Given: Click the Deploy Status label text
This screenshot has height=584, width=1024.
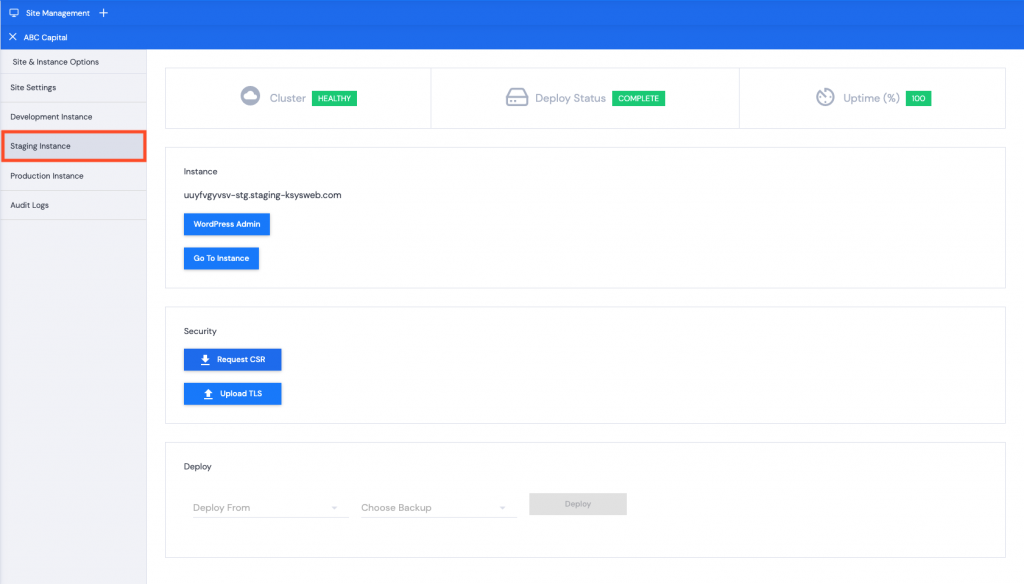Looking at the screenshot, I should (570, 98).
